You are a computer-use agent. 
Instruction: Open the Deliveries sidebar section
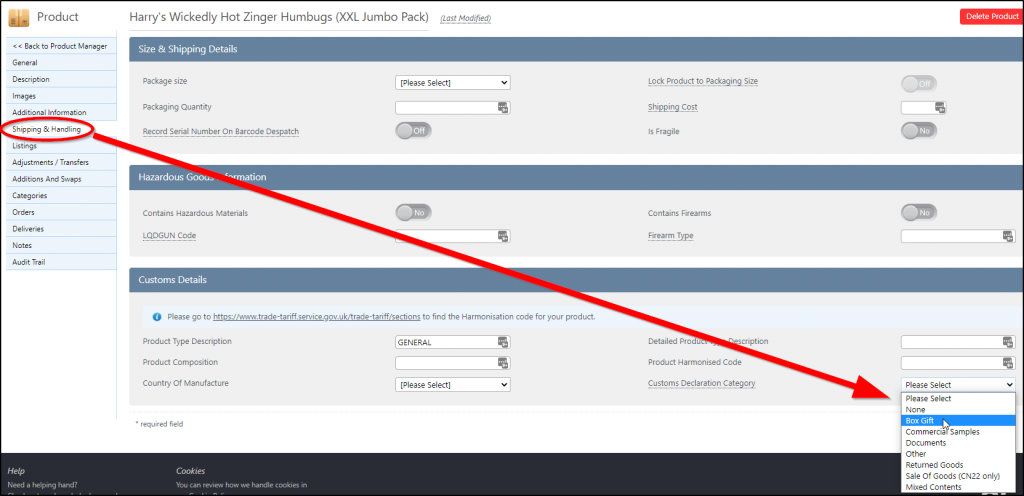point(61,229)
